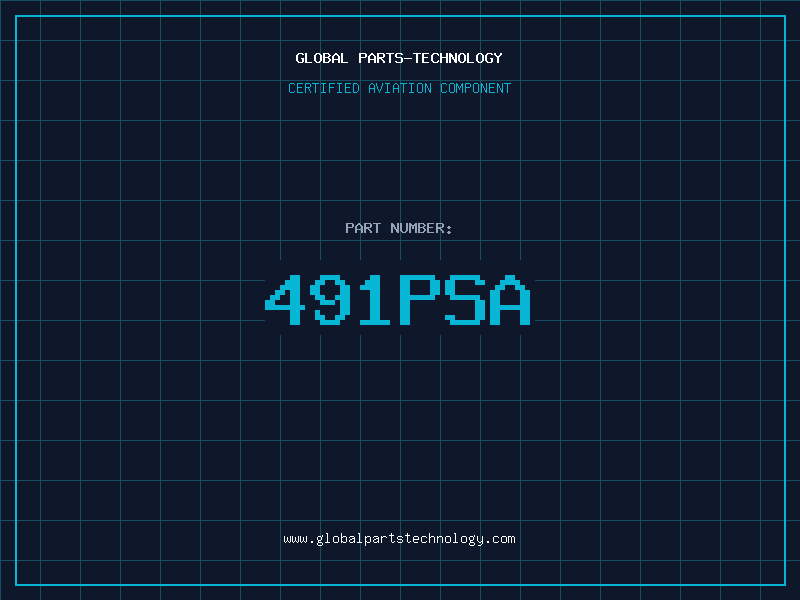This screenshot has width=800, height=600.
Task: Click the PART NUMBER: label
Action: click(x=398, y=228)
